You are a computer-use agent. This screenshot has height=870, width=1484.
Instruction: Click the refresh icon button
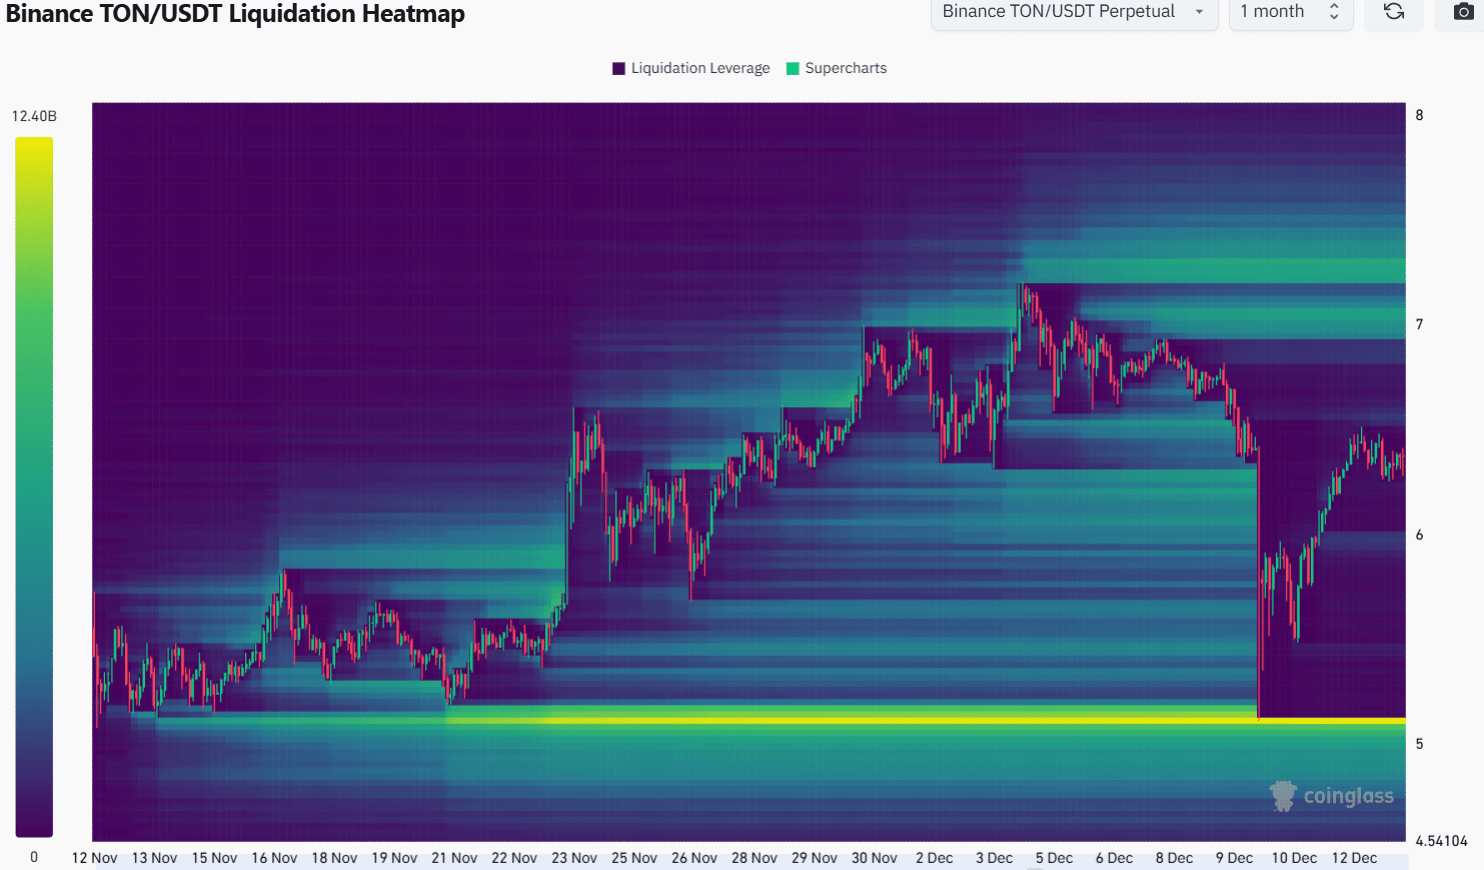coord(1394,12)
